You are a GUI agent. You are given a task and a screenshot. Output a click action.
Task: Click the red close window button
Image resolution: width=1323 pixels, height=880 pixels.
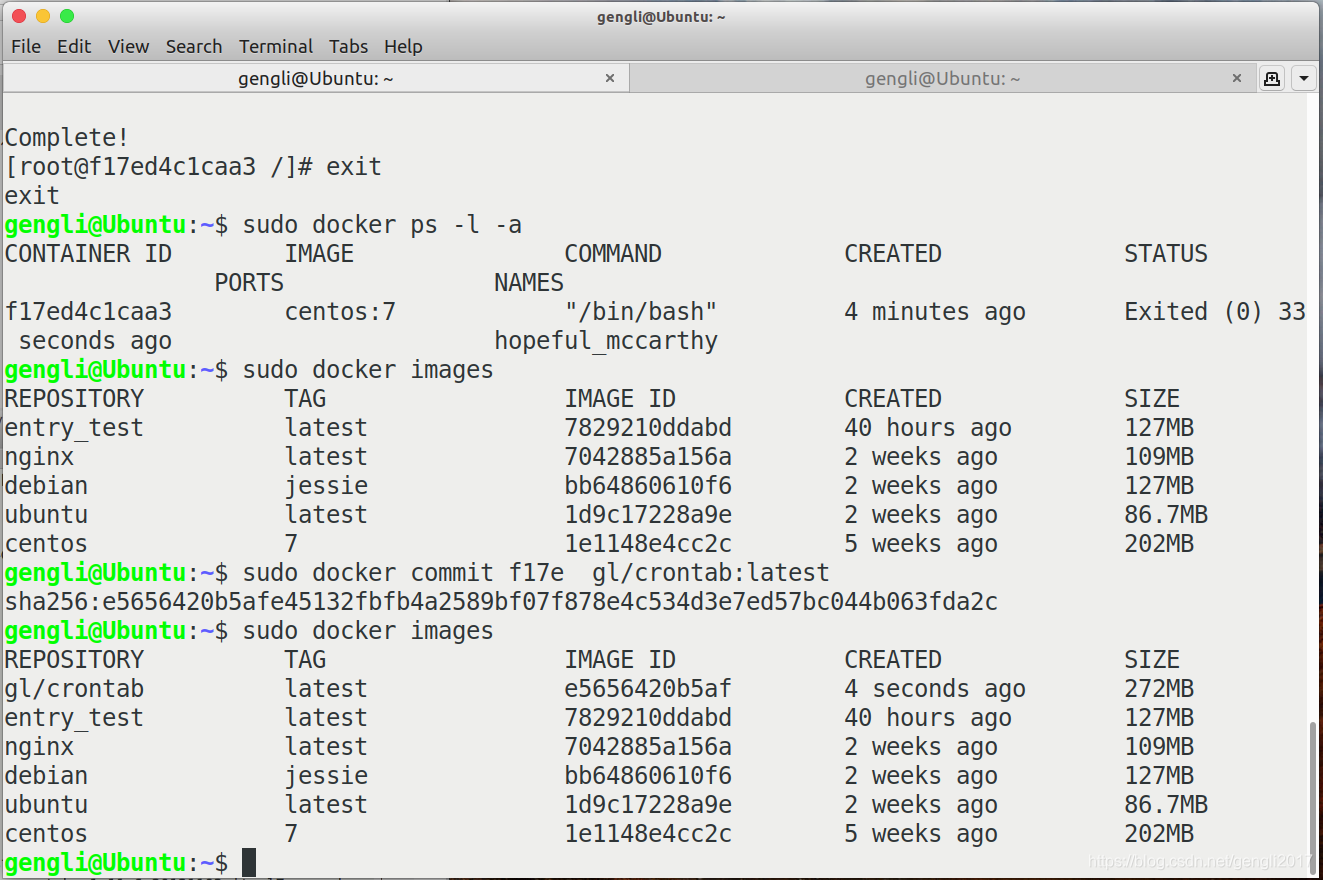click(x=19, y=16)
